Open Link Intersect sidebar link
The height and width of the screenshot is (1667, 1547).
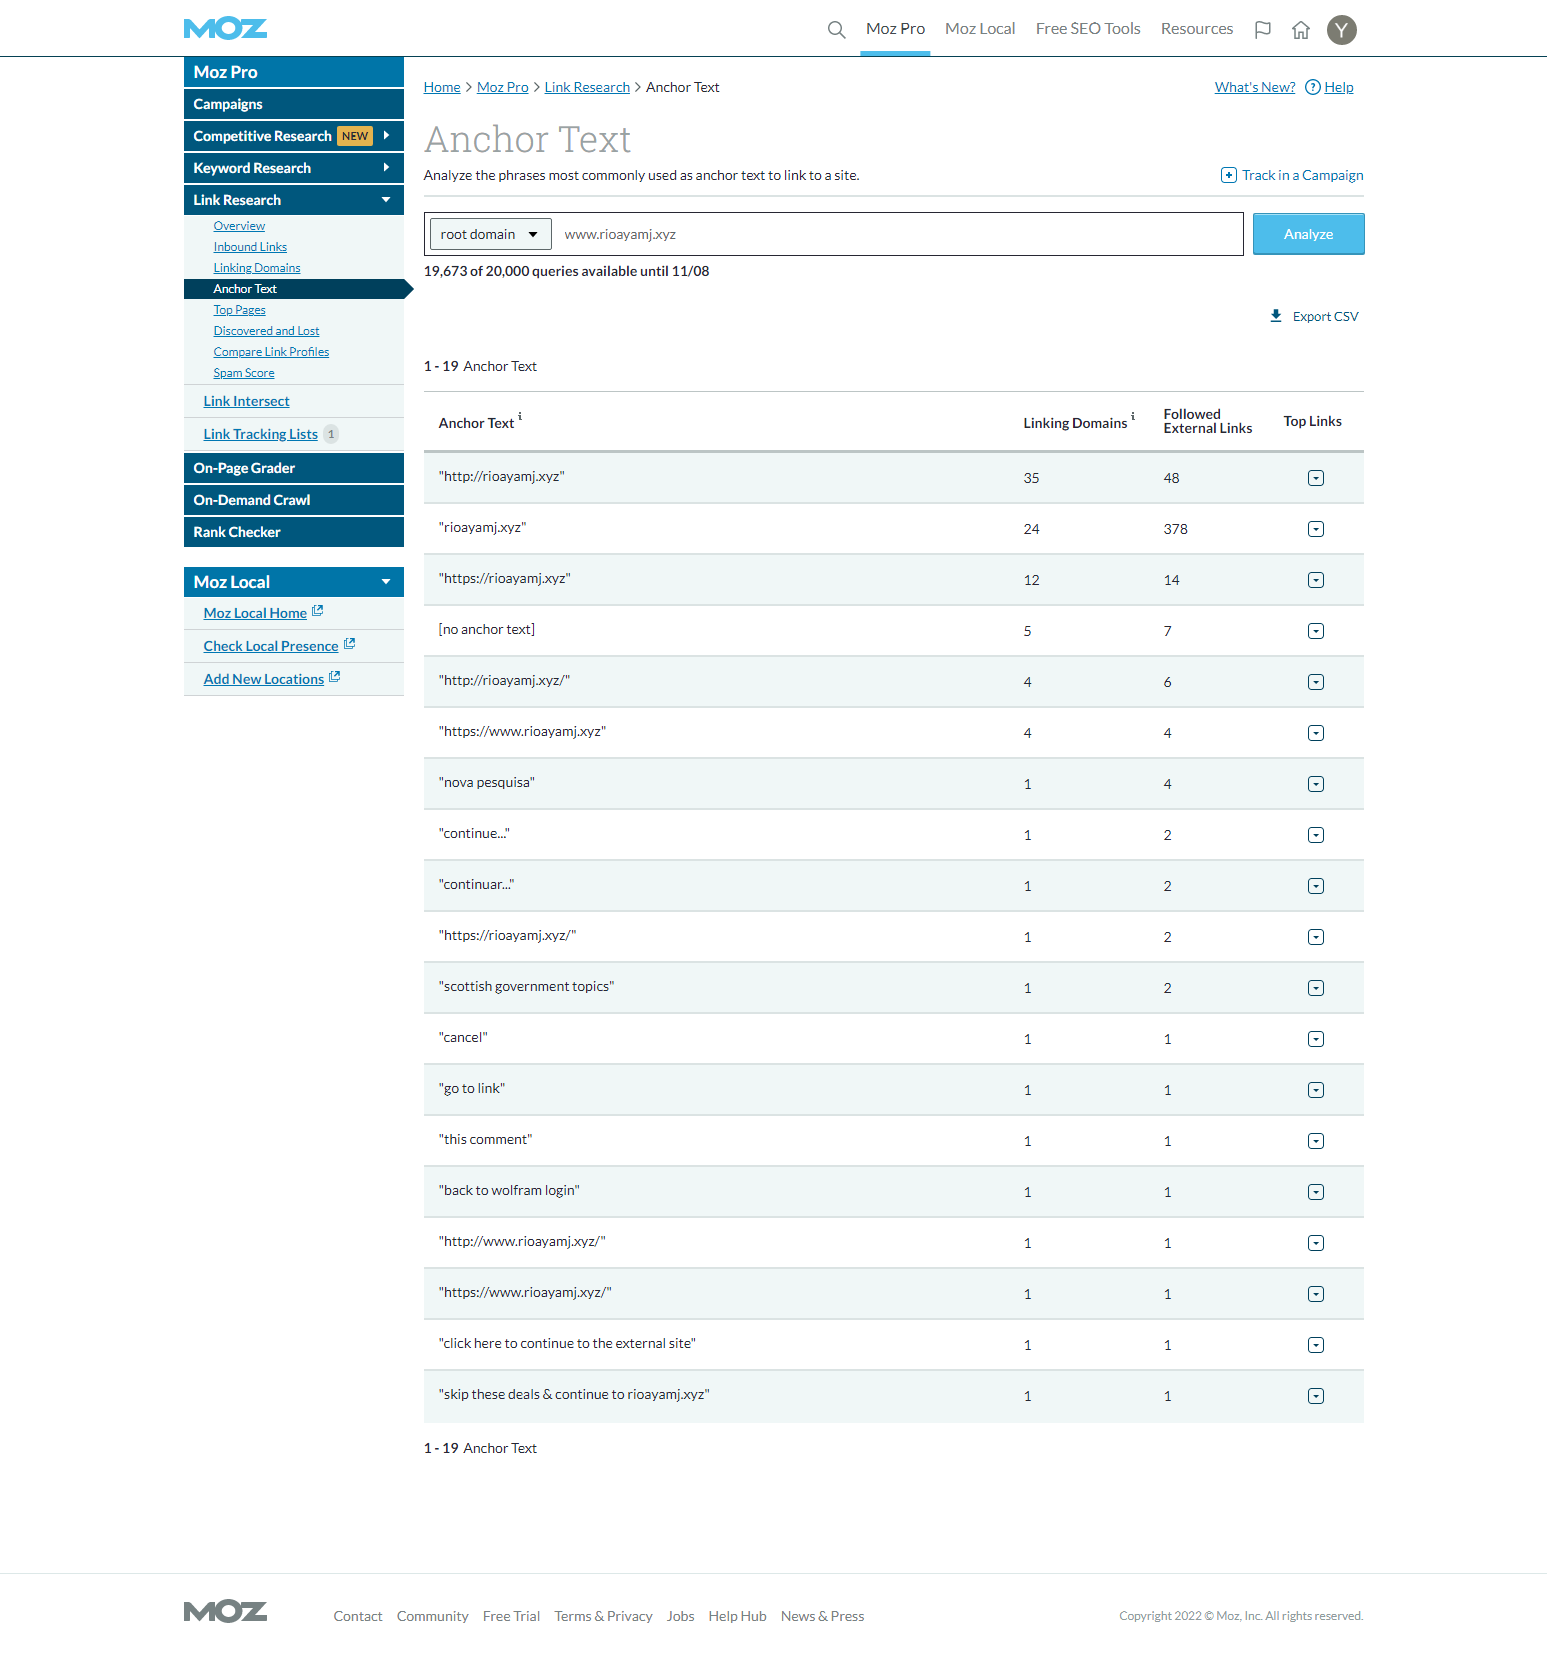pyautogui.click(x=246, y=401)
